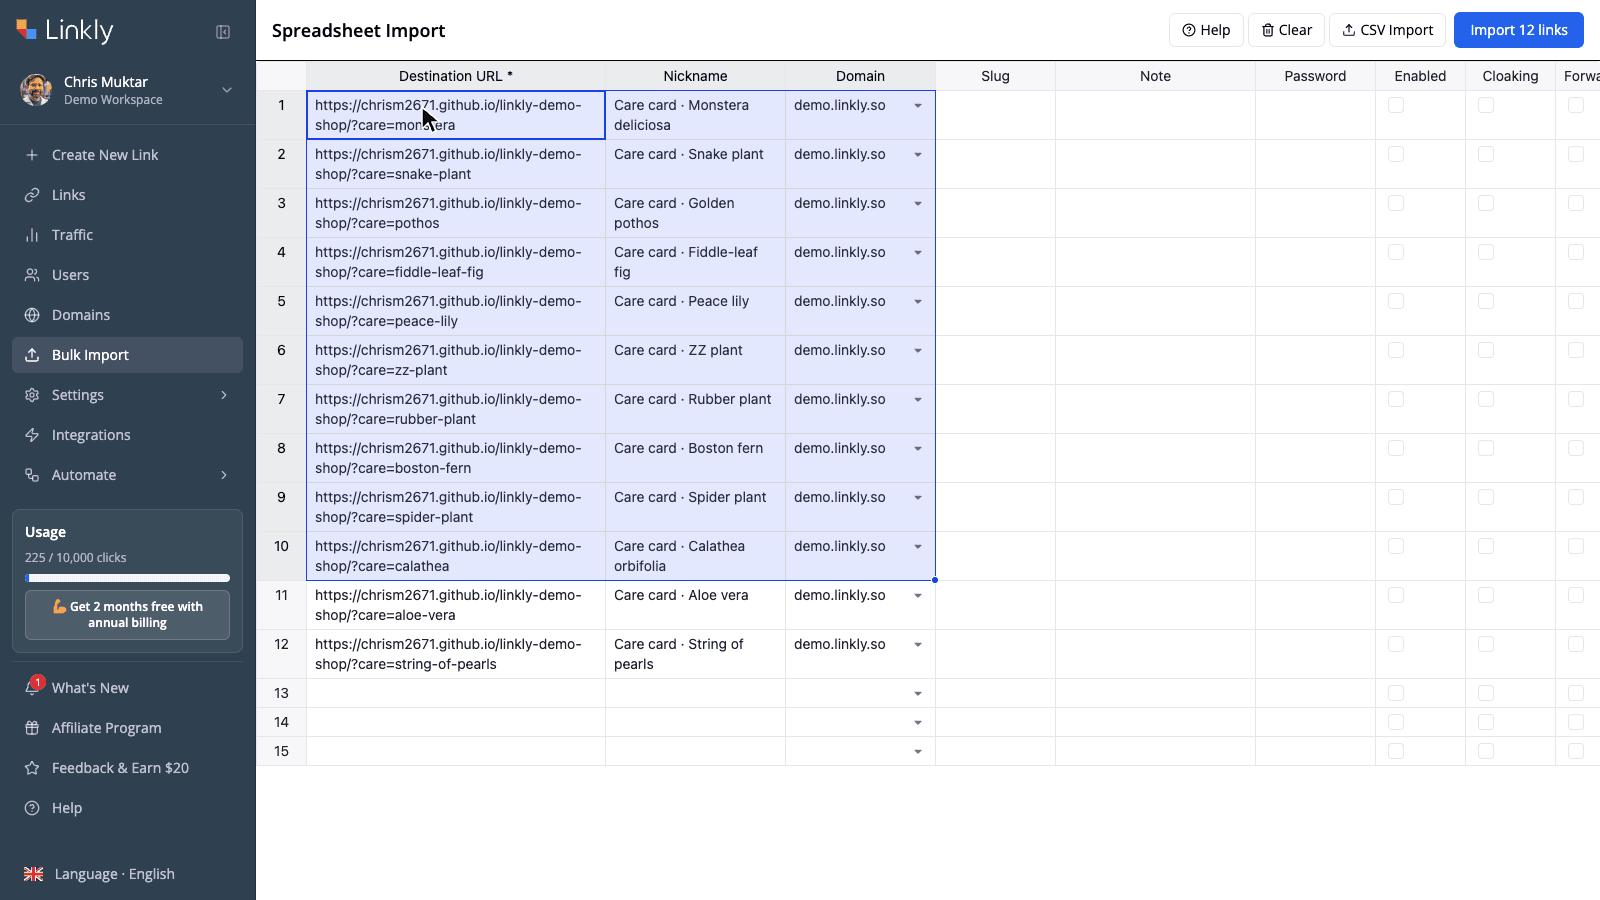Go to the Links page
Image resolution: width=1600 pixels, height=900 pixels.
(127, 195)
